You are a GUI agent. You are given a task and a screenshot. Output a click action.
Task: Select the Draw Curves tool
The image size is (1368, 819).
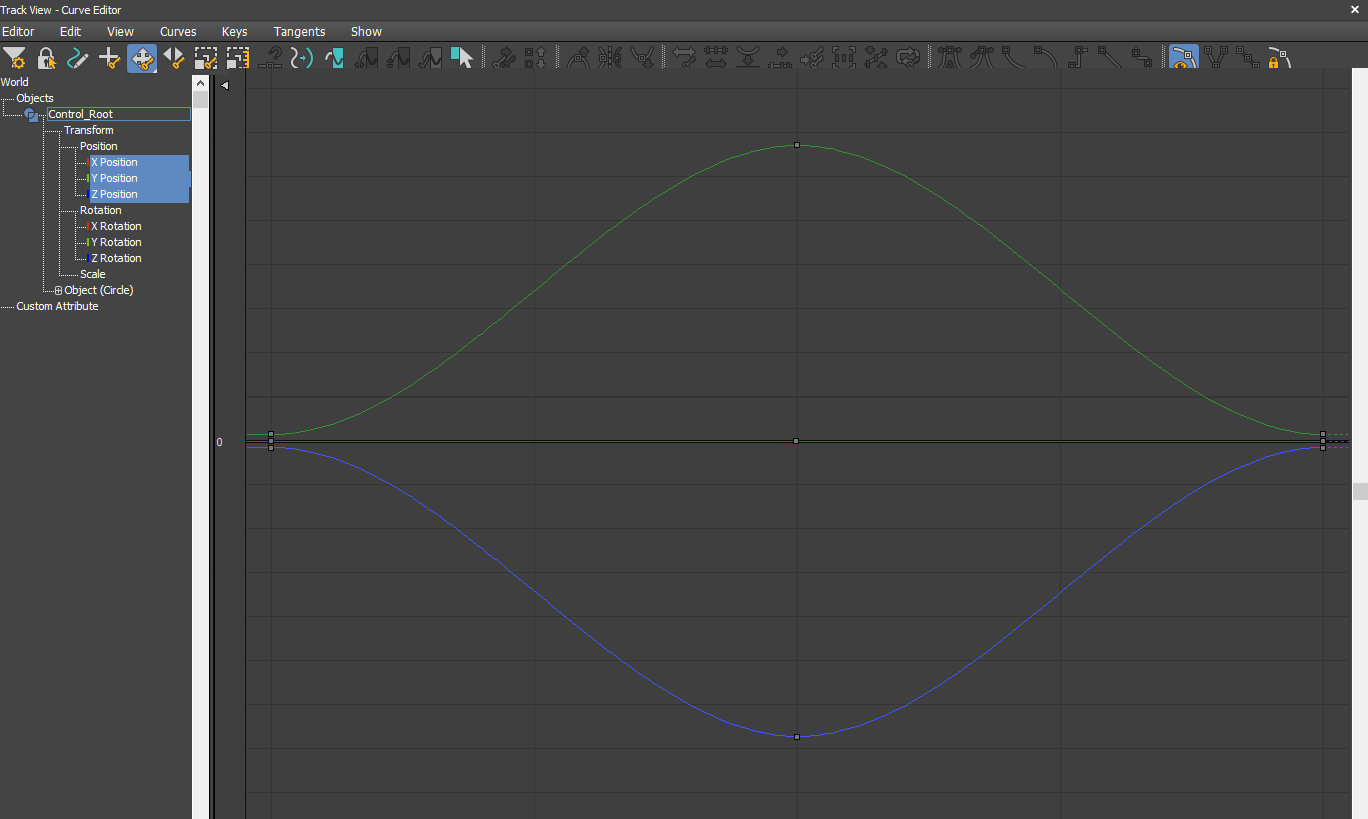tap(78, 57)
